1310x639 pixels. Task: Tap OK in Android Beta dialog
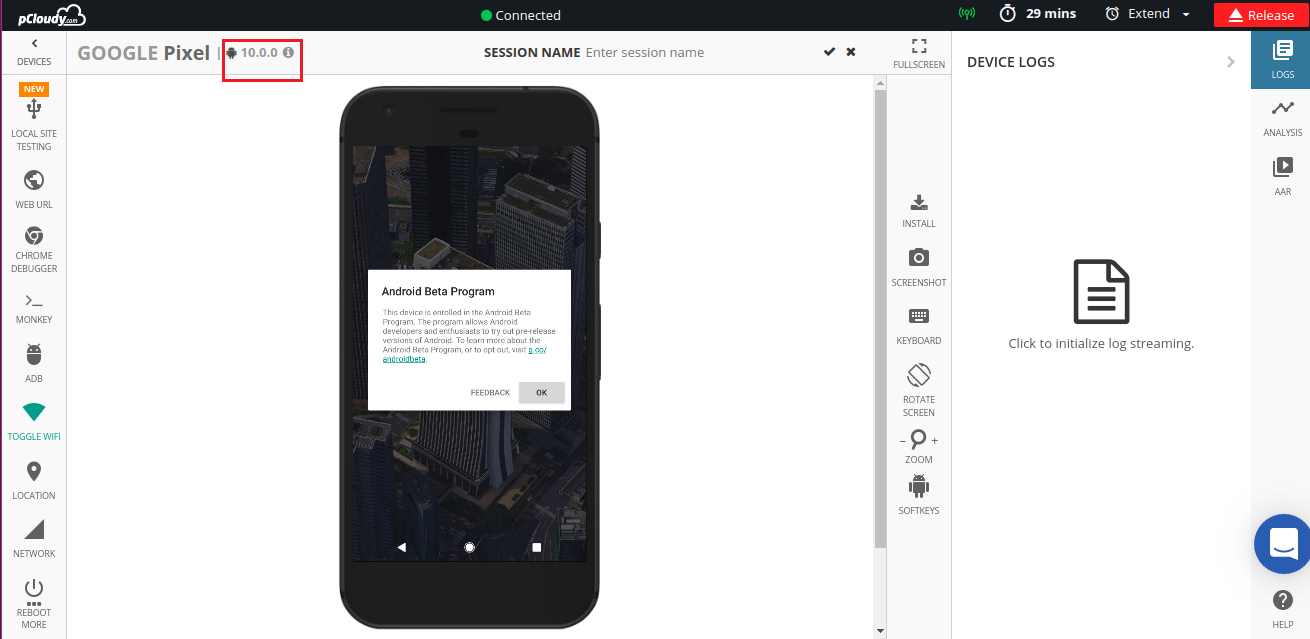(x=541, y=393)
